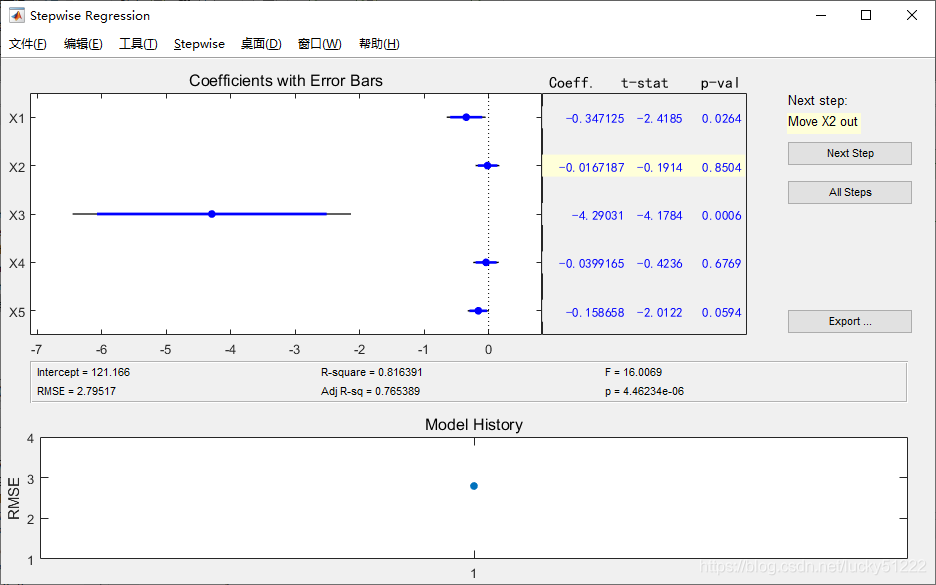Click p-value 0.8504
Image resolution: width=936 pixels, height=585 pixels.
(721, 168)
